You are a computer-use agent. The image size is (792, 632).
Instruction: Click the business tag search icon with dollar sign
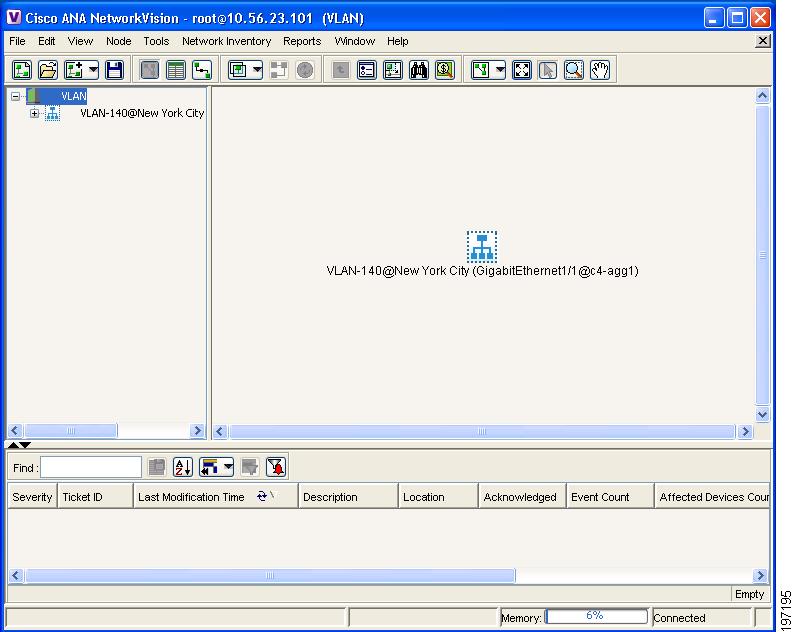tap(445, 70)
